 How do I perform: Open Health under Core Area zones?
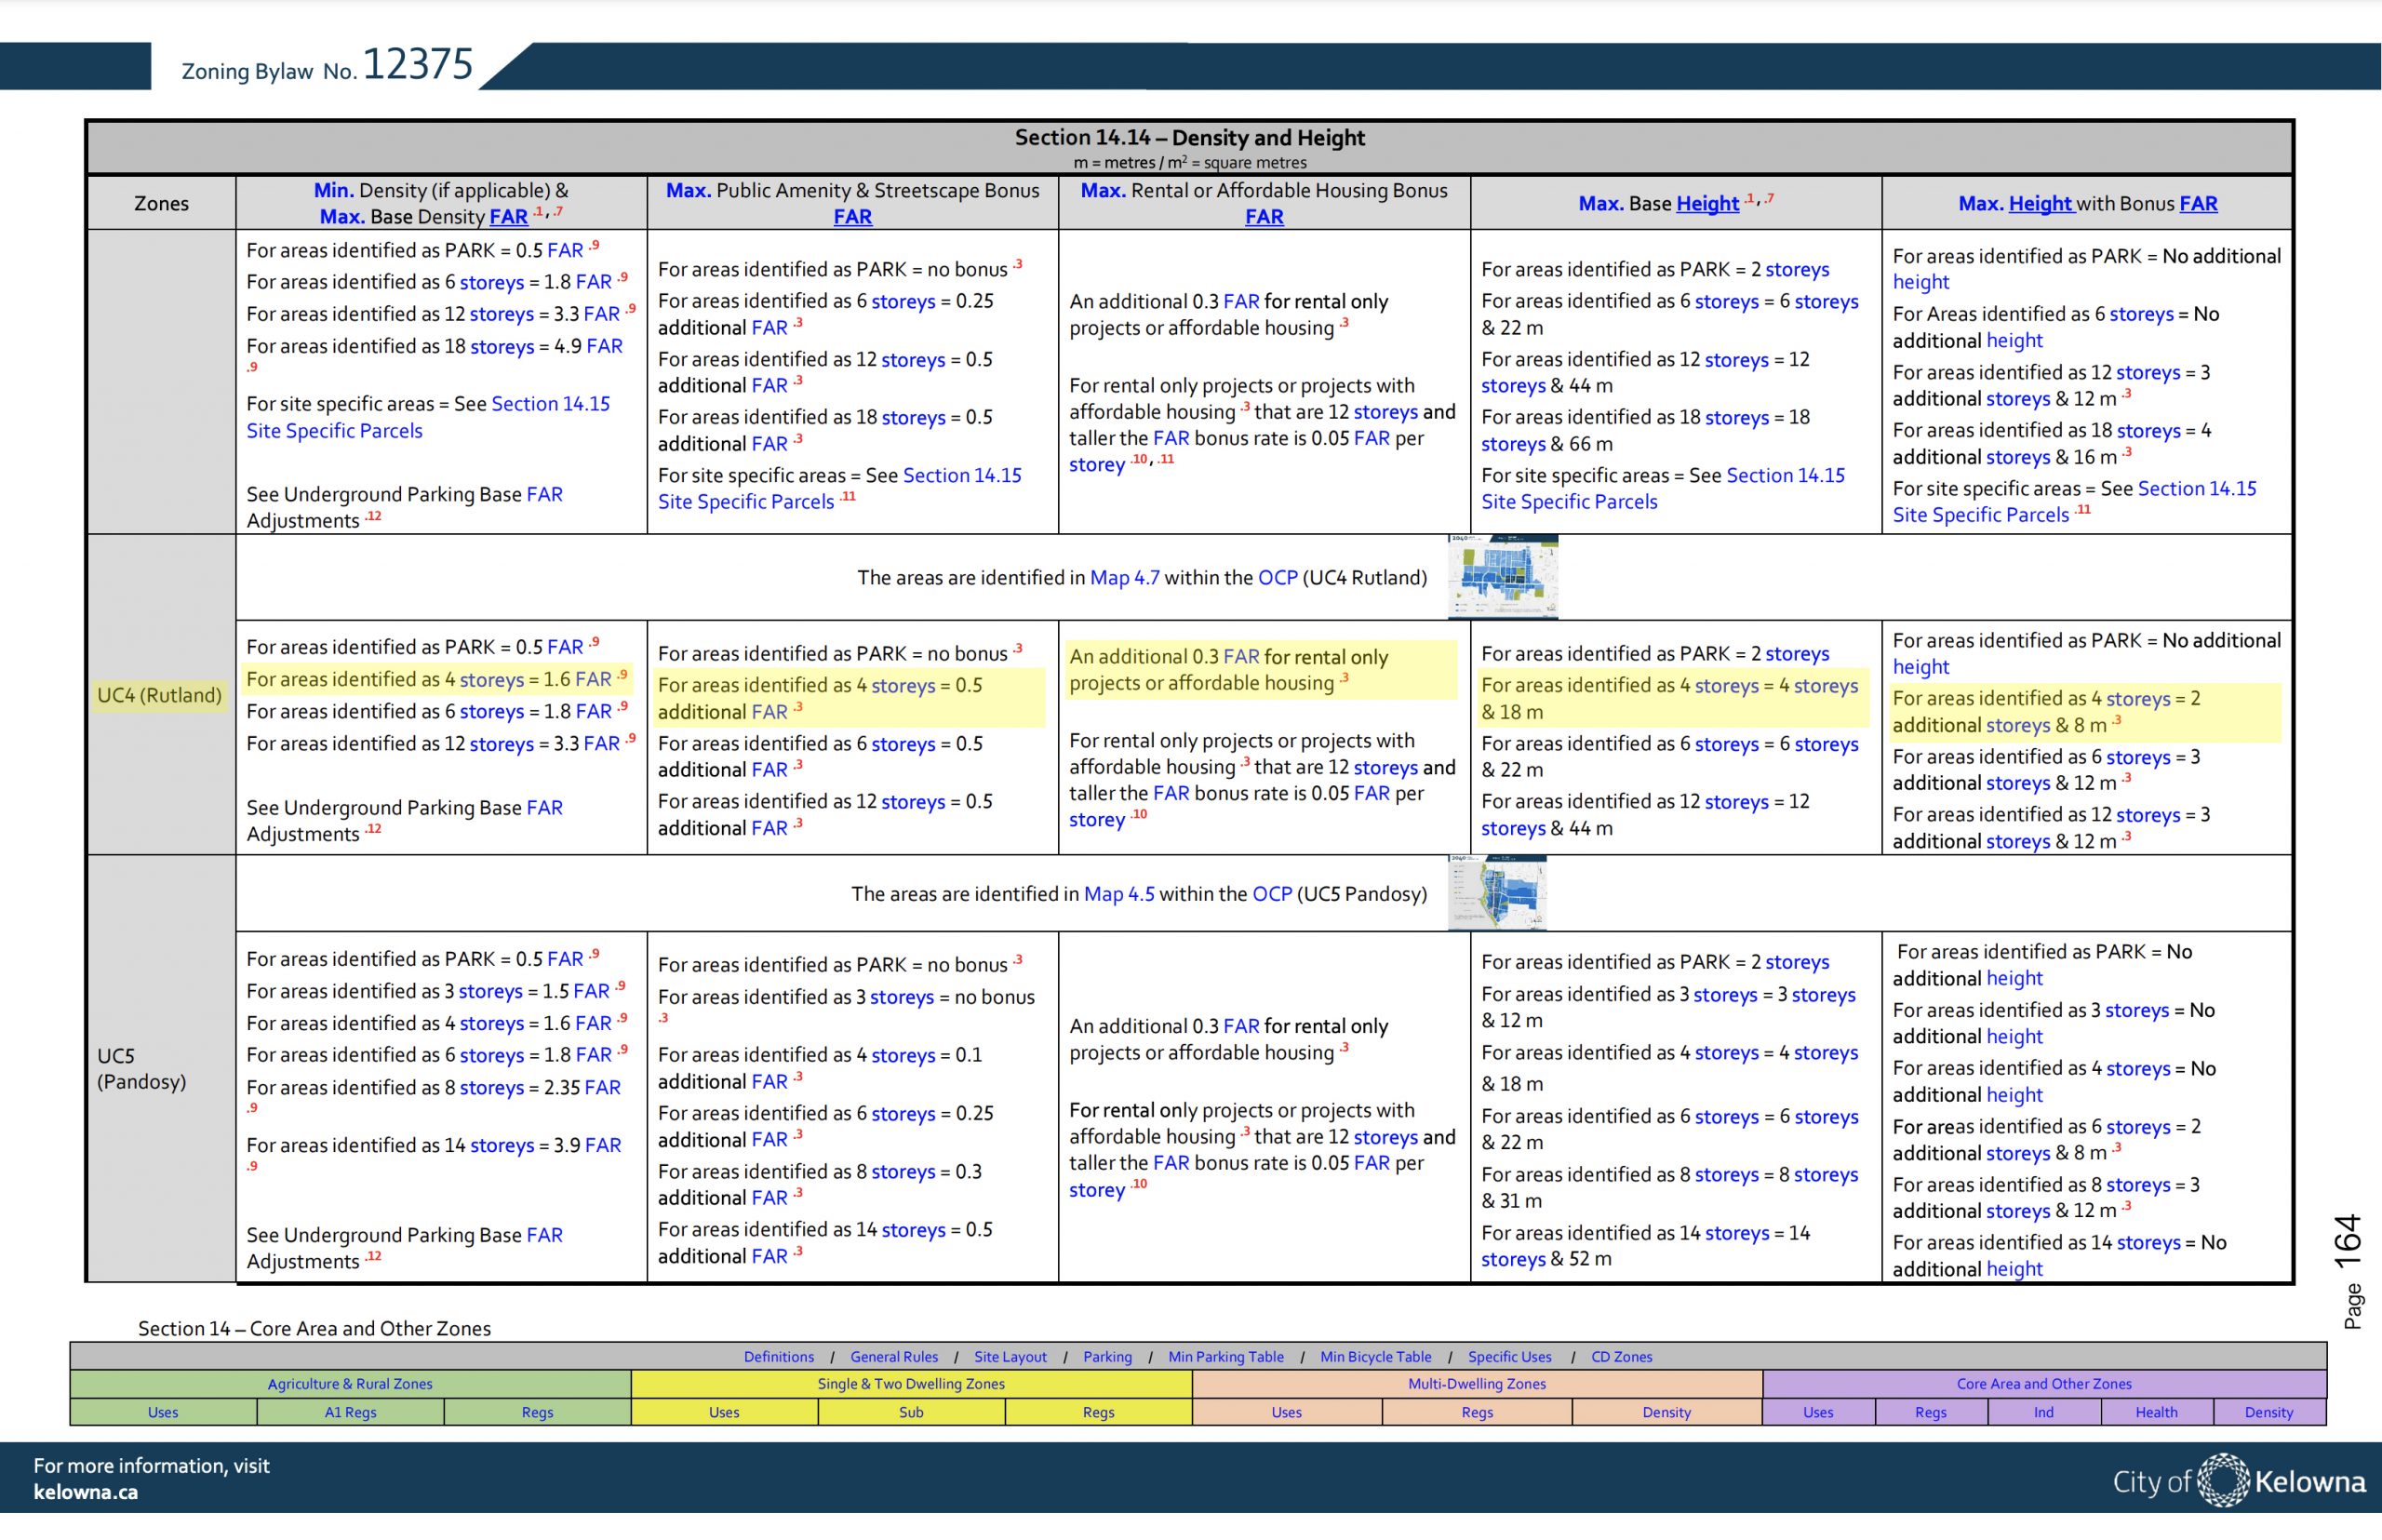coord(2157,1412)
